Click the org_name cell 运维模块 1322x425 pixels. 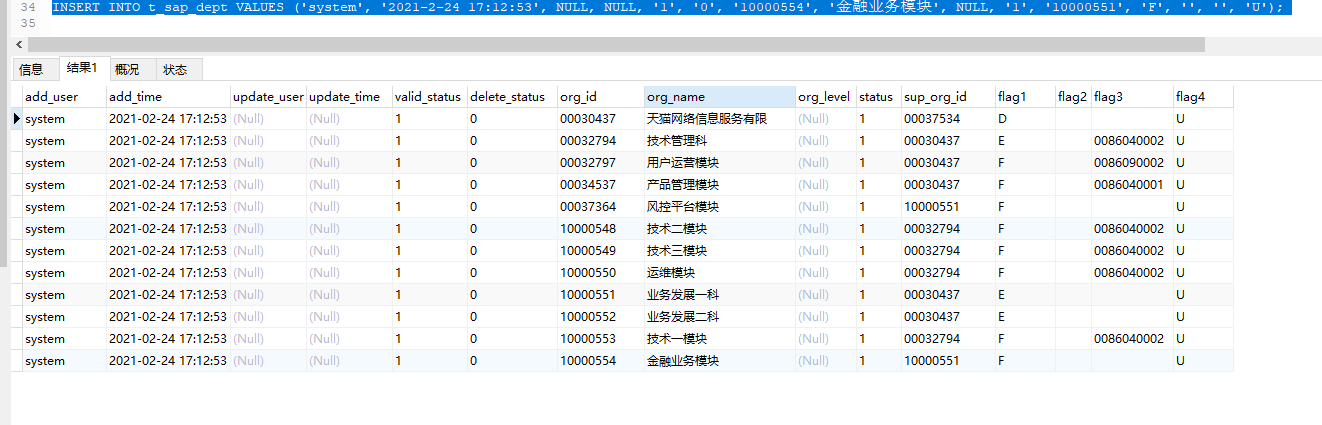pos(720,273)
